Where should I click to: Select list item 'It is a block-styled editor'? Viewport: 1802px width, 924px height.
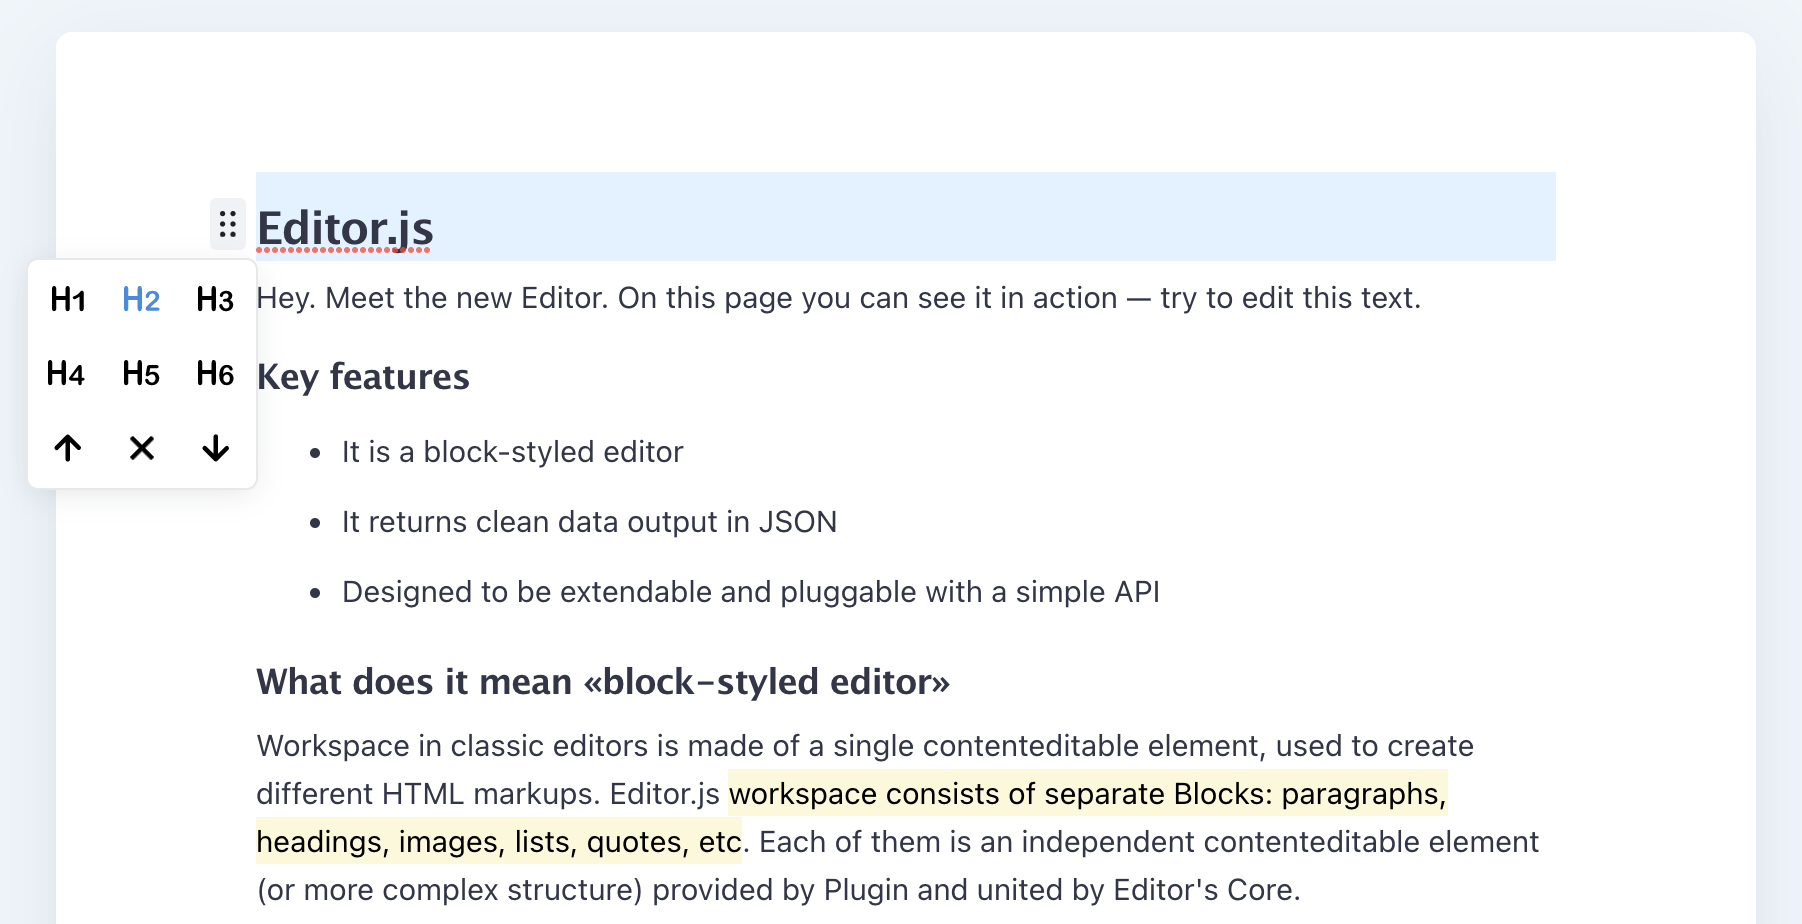pyautogui.click(x=512, y=452)
